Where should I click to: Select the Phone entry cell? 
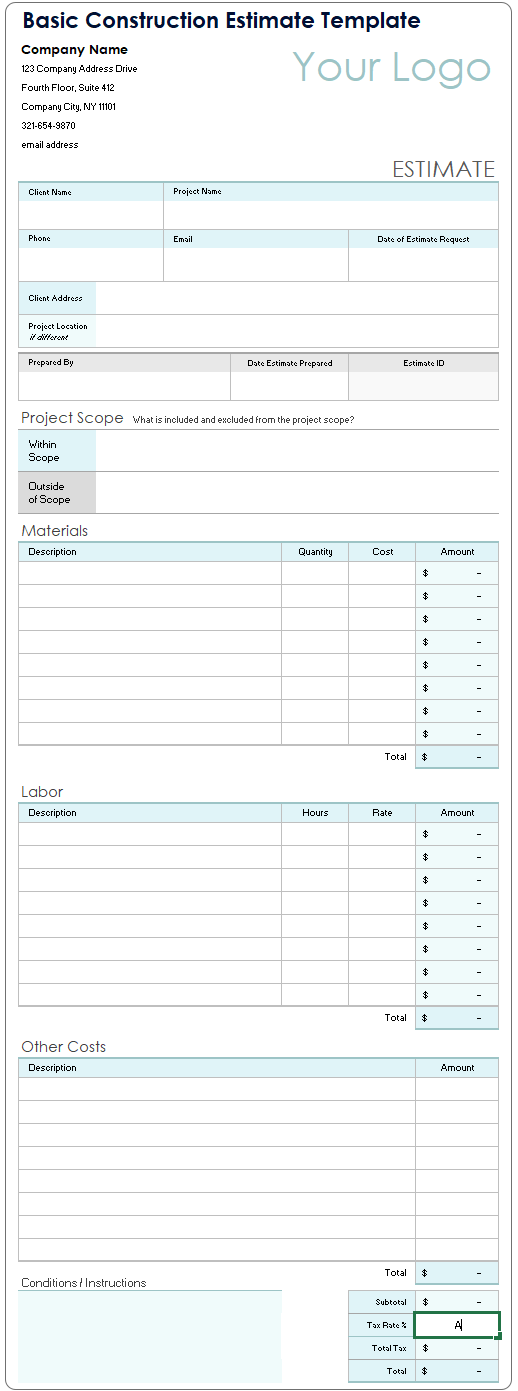click(x=91, y=264)
